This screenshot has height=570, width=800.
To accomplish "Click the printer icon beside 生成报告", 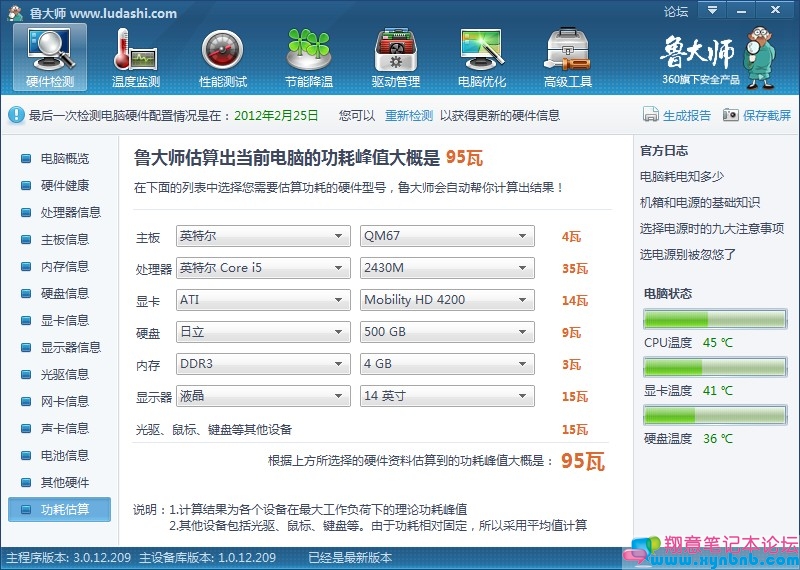I will click(x=651, y=115).
